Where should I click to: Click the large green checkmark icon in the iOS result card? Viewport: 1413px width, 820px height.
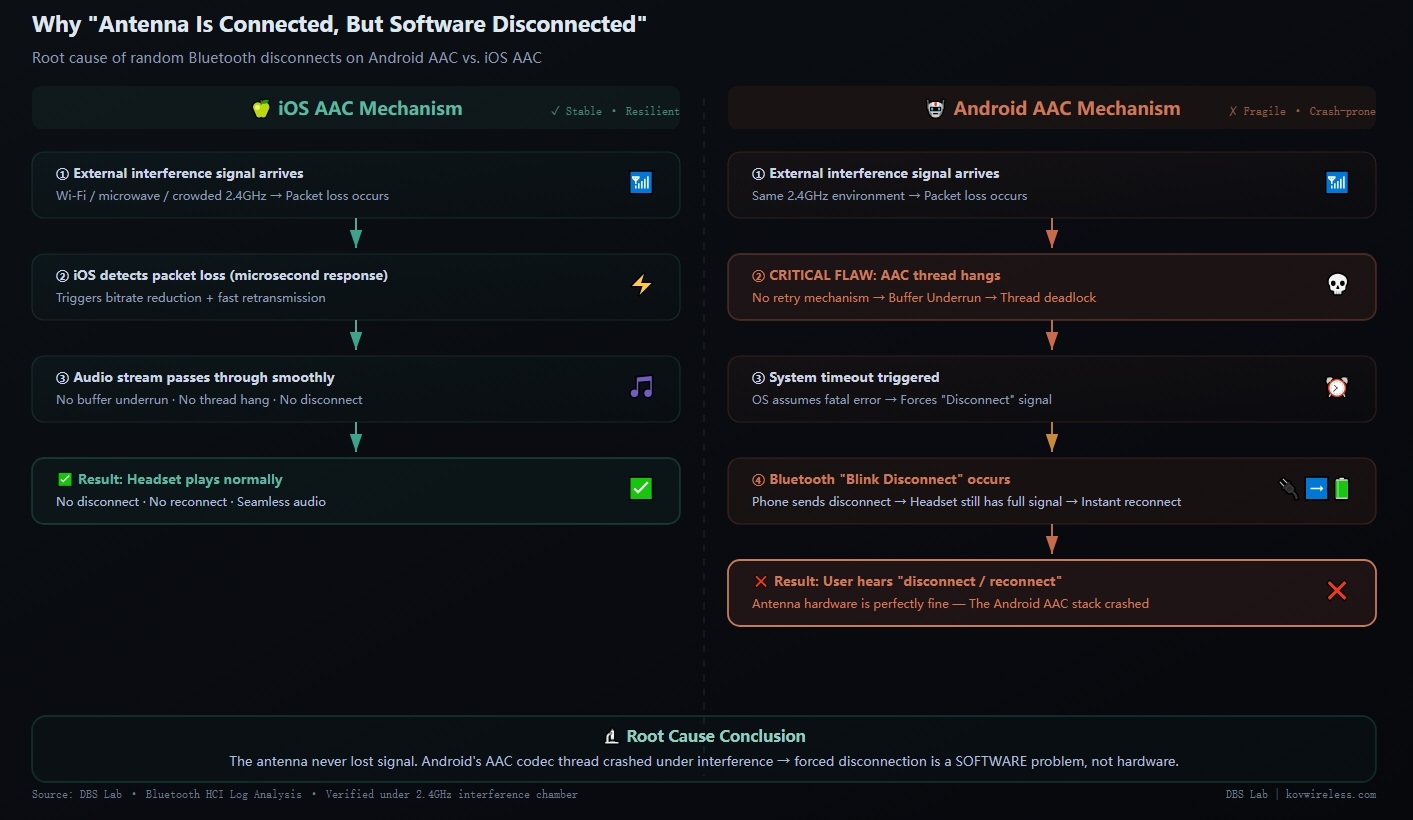pos(641,489)
